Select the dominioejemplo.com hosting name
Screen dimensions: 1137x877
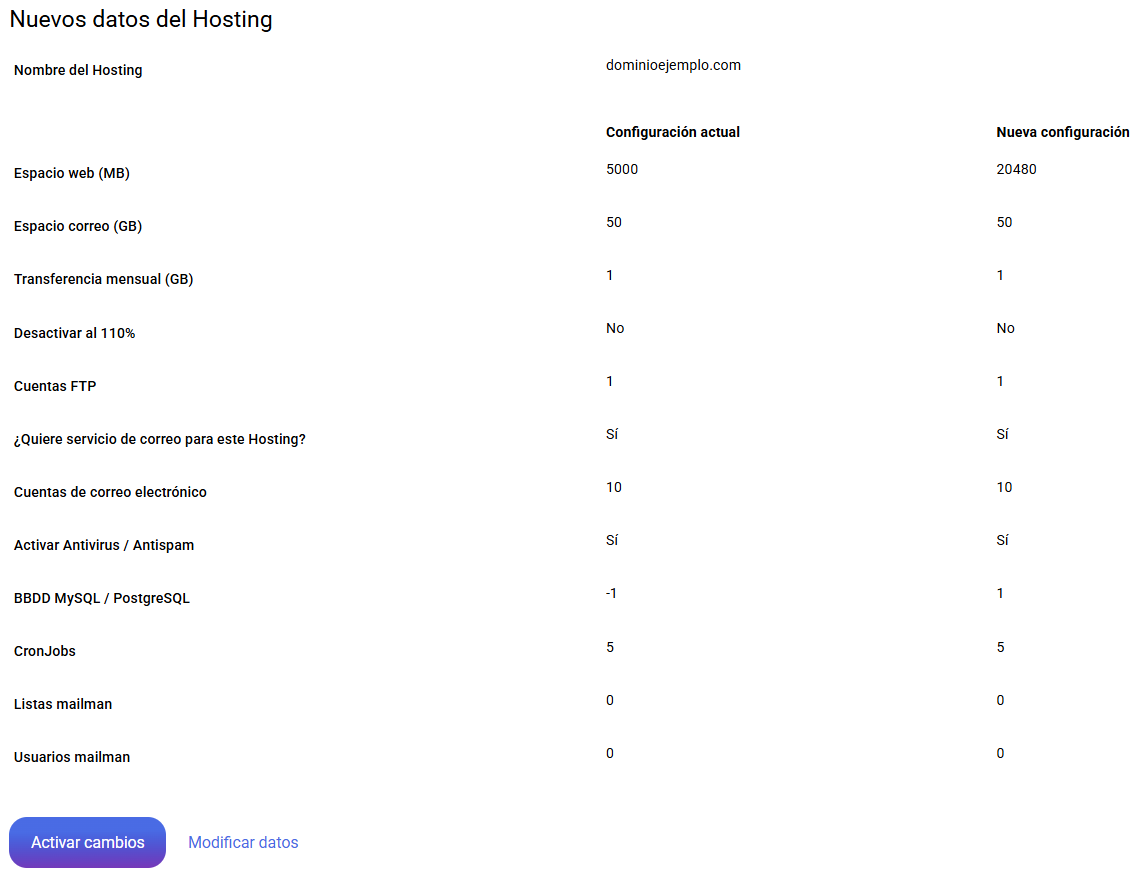[673, 65]
